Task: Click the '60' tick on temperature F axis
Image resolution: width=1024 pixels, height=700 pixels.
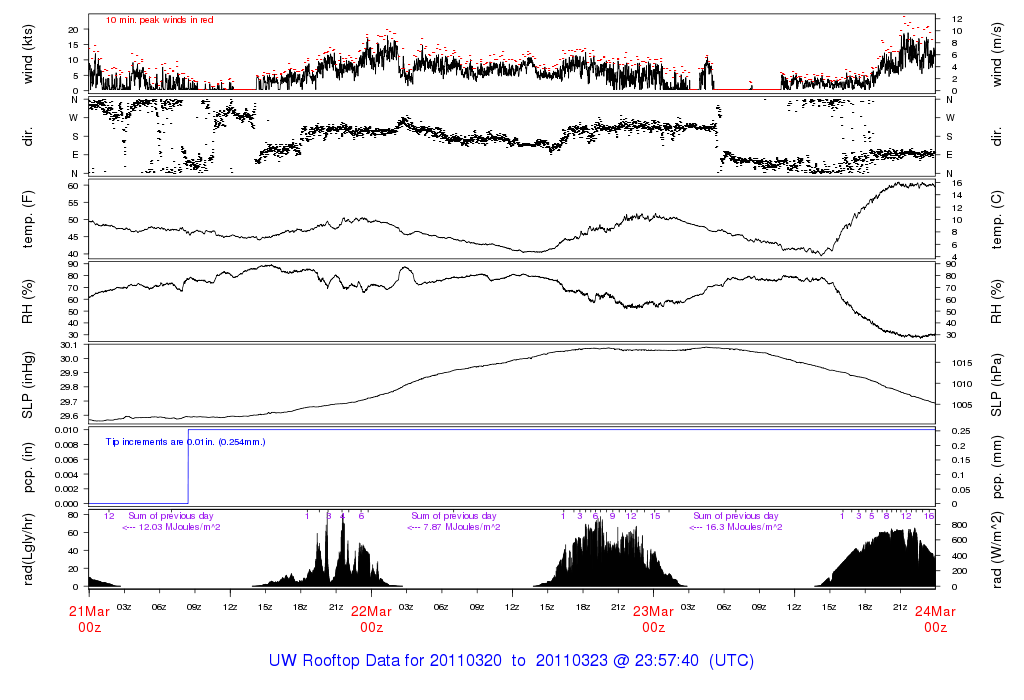Action: [x=73, y=186]
